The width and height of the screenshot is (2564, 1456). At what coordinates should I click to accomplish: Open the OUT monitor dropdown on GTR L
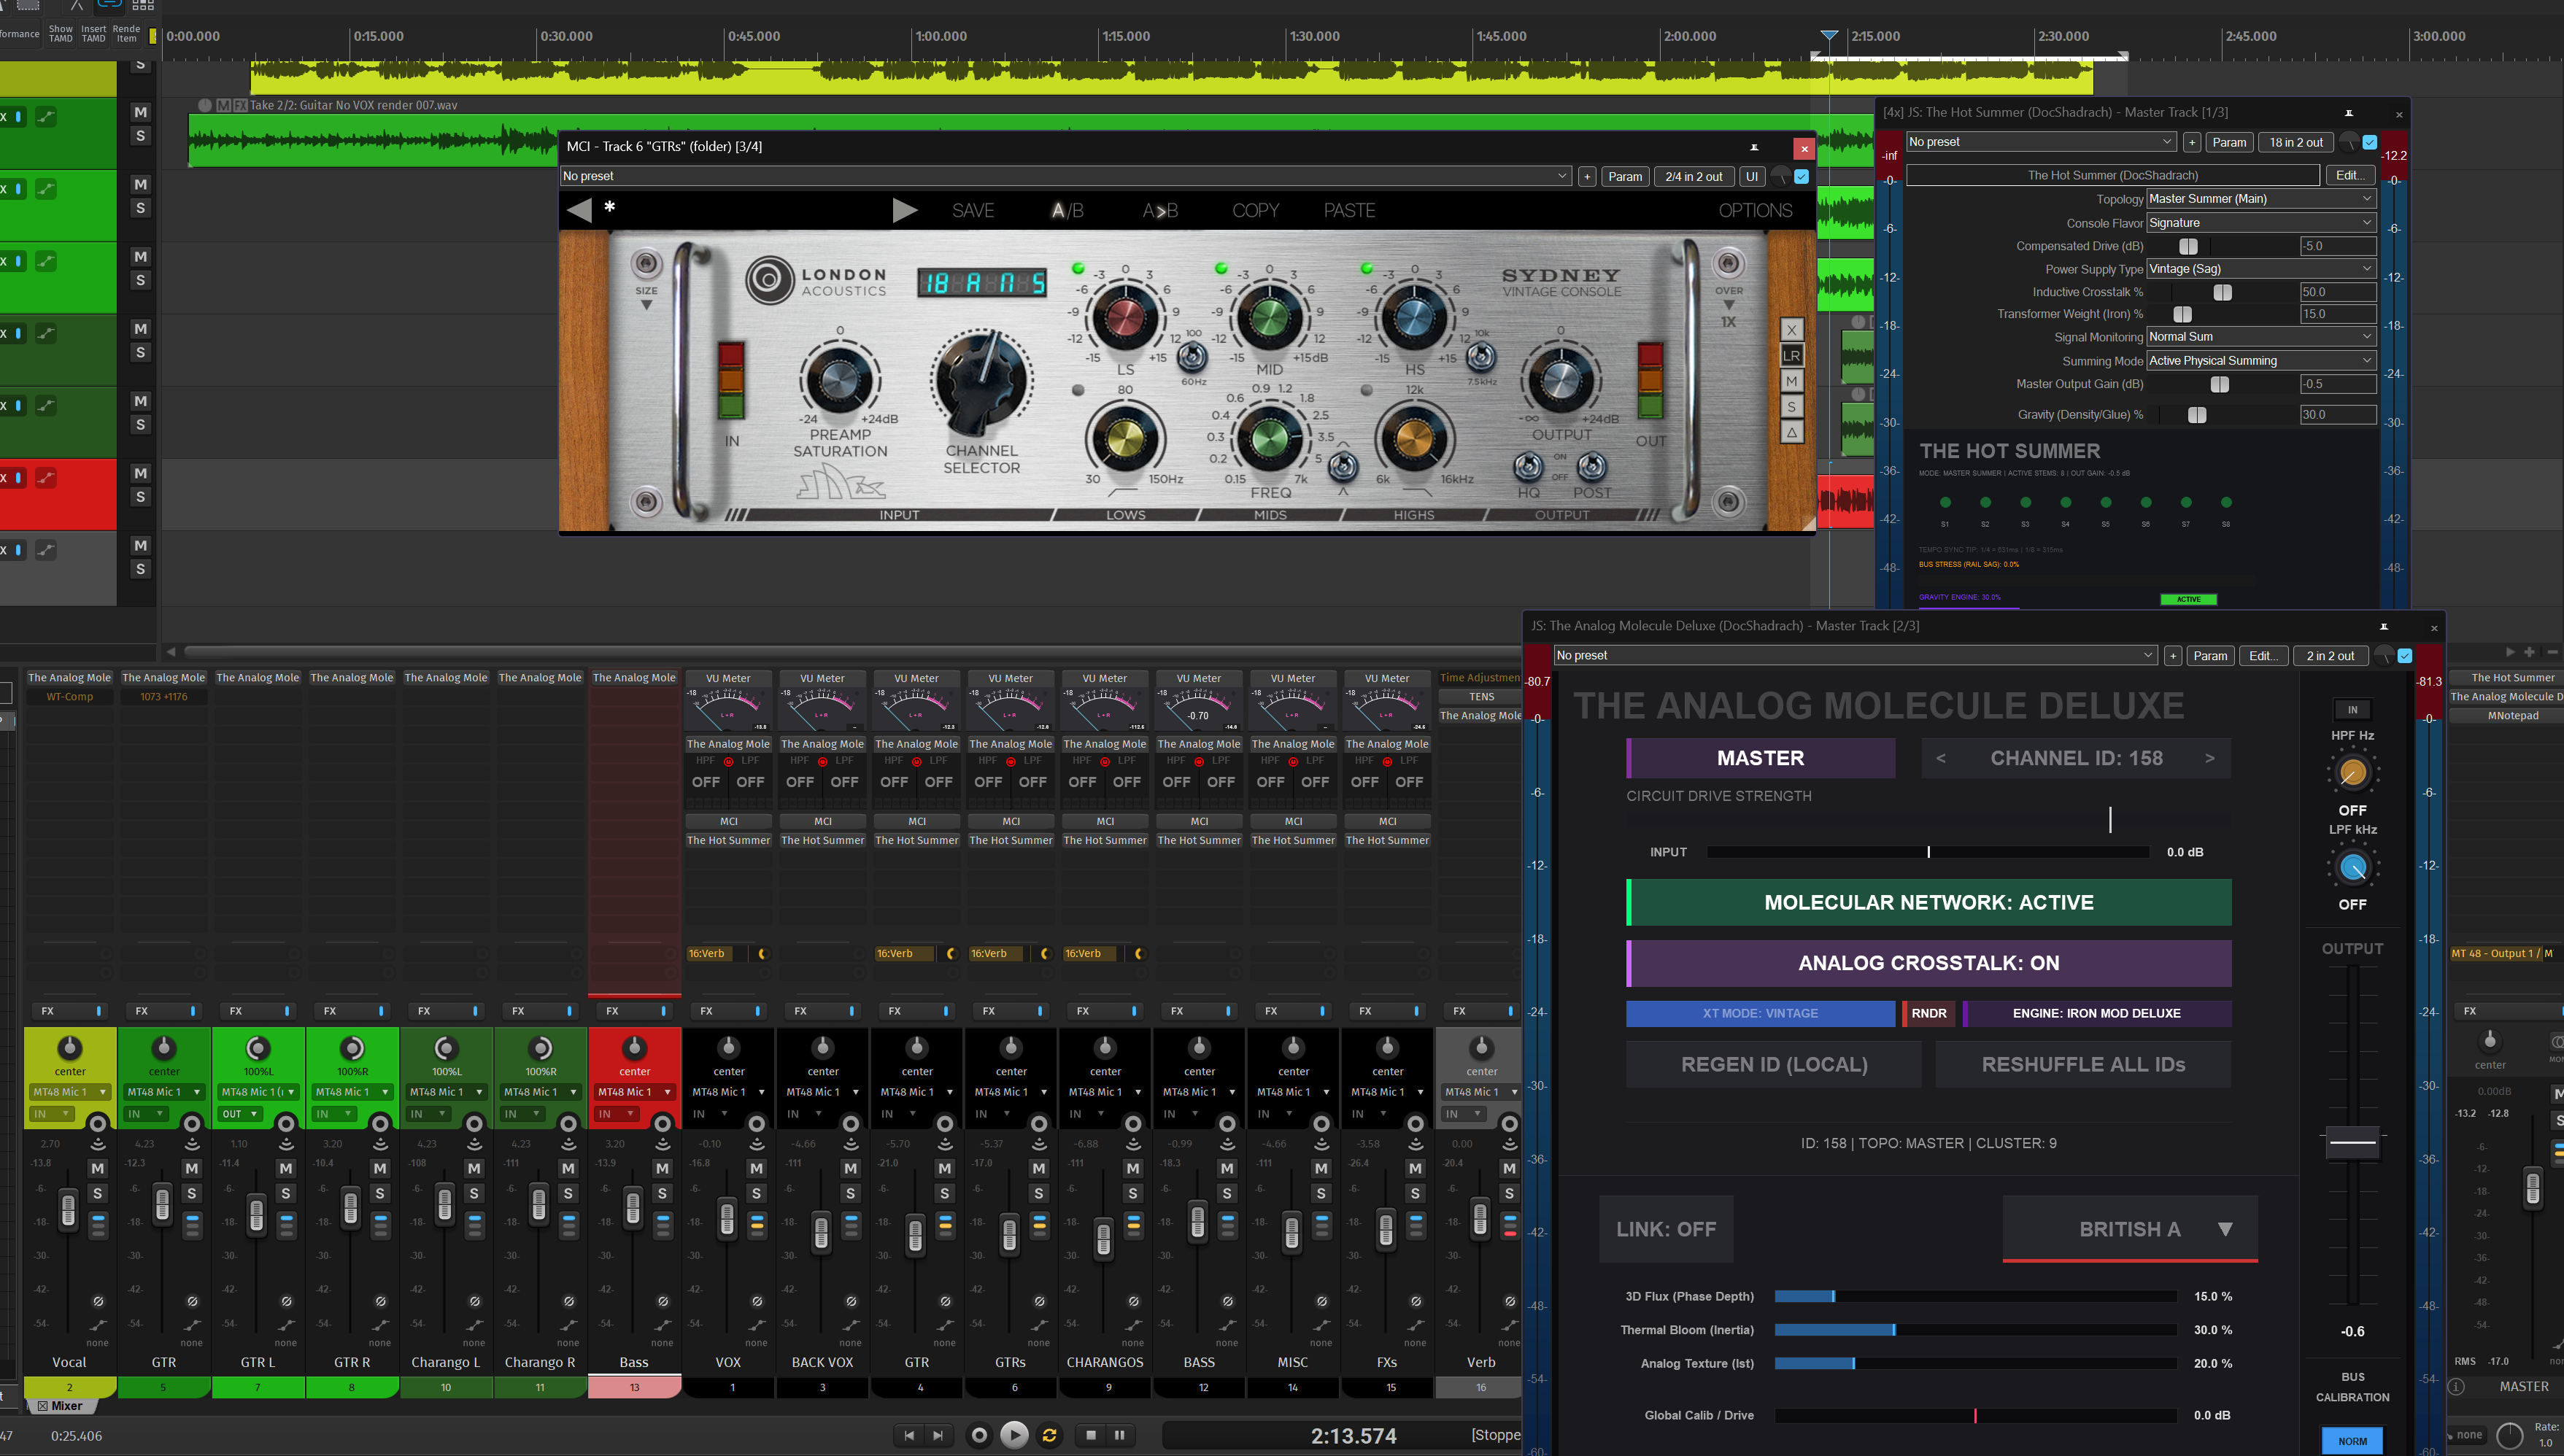point(240,1114)
